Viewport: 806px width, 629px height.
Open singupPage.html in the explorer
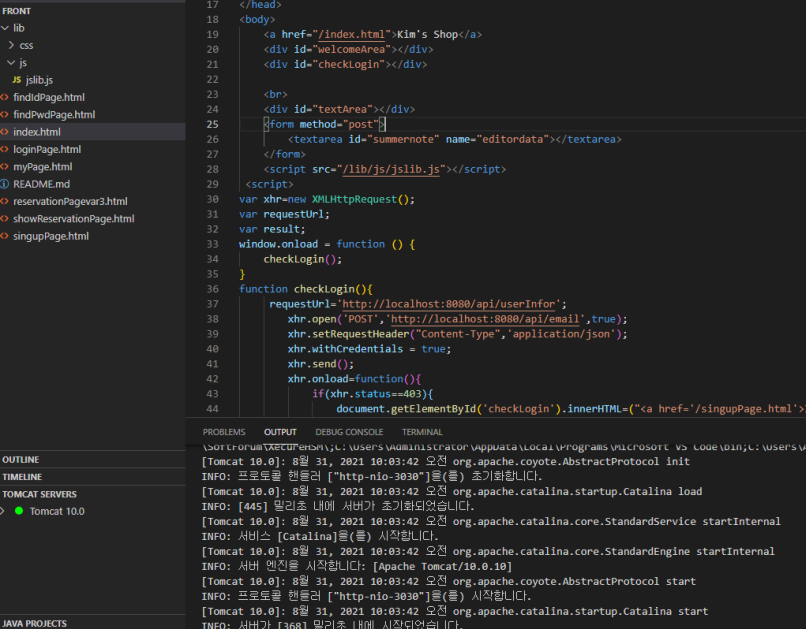coord(51,236)
